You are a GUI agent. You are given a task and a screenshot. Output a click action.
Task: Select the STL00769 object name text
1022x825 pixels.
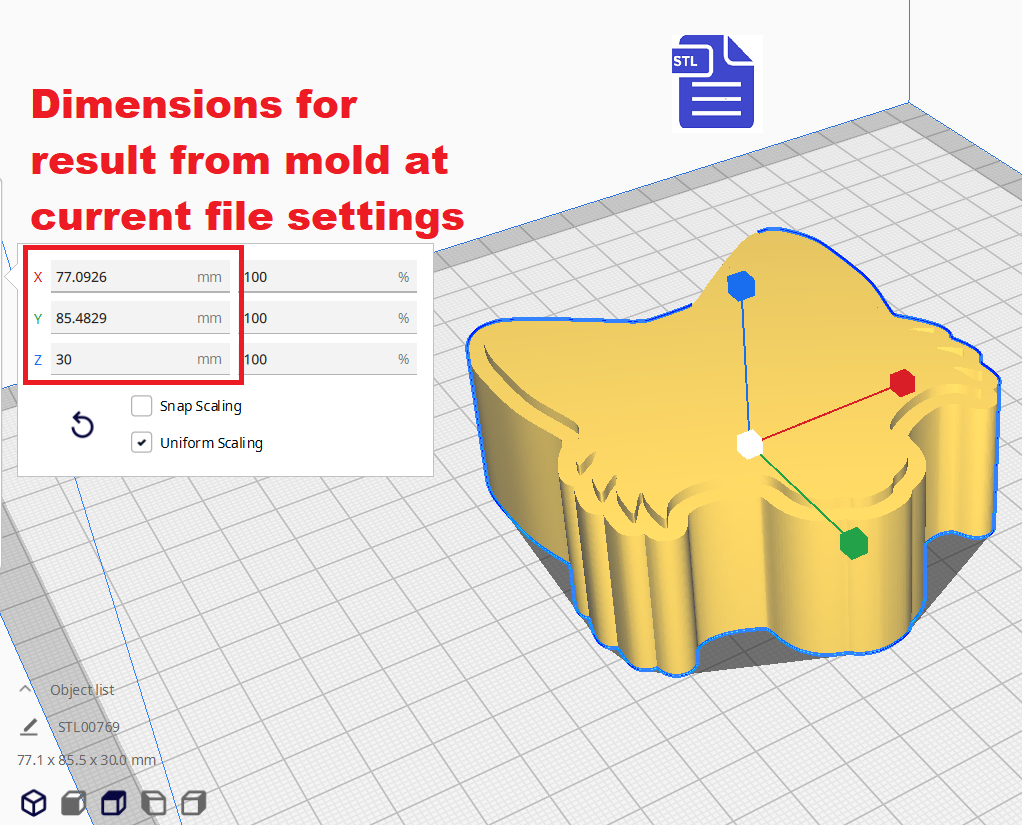click(89, 727)
